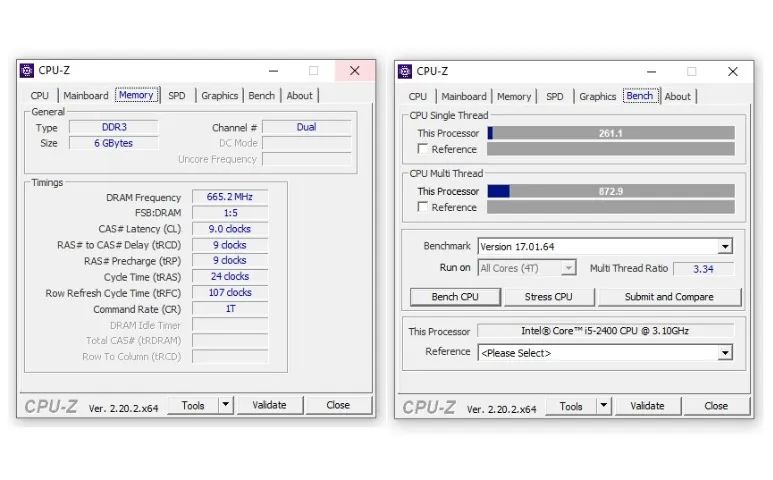Open Graphics tab in right window
773x480 pixels.
click(x=597, y=97)
